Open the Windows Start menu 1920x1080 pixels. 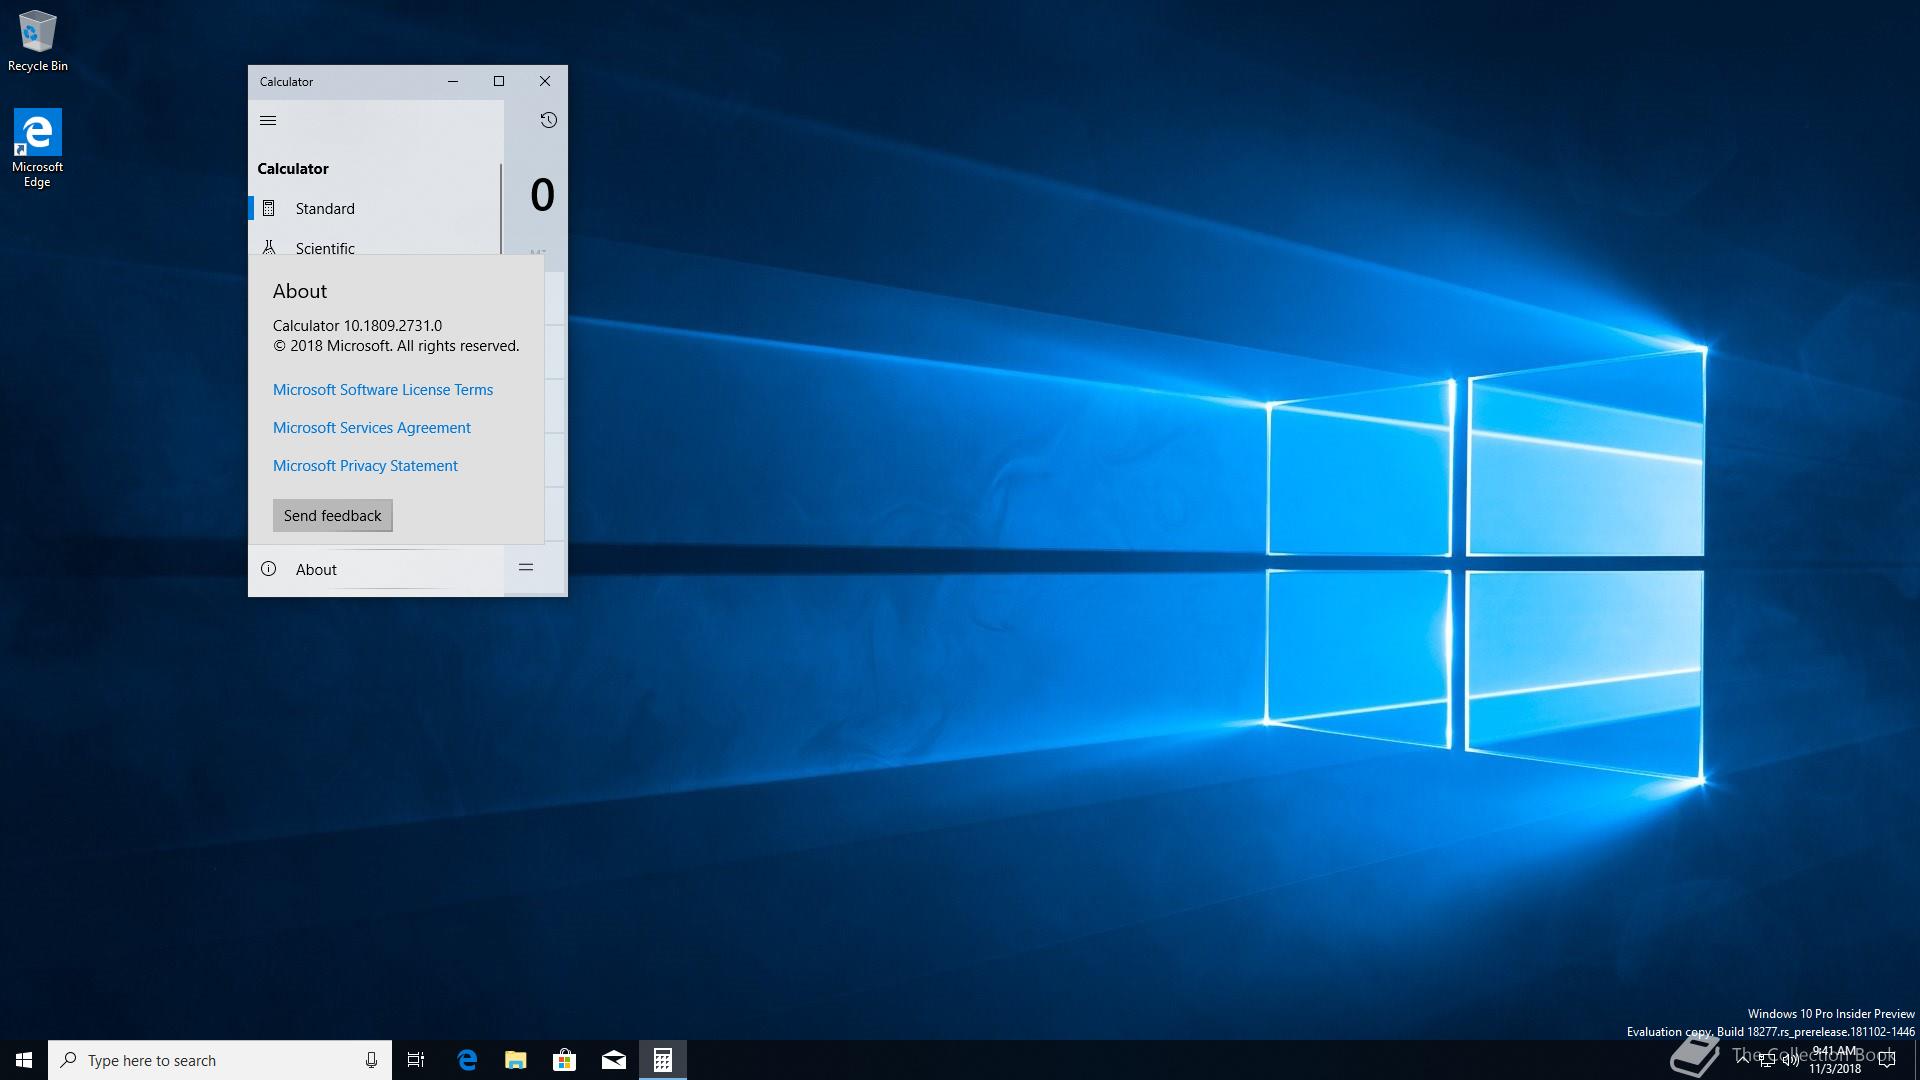coord(24,1060)
